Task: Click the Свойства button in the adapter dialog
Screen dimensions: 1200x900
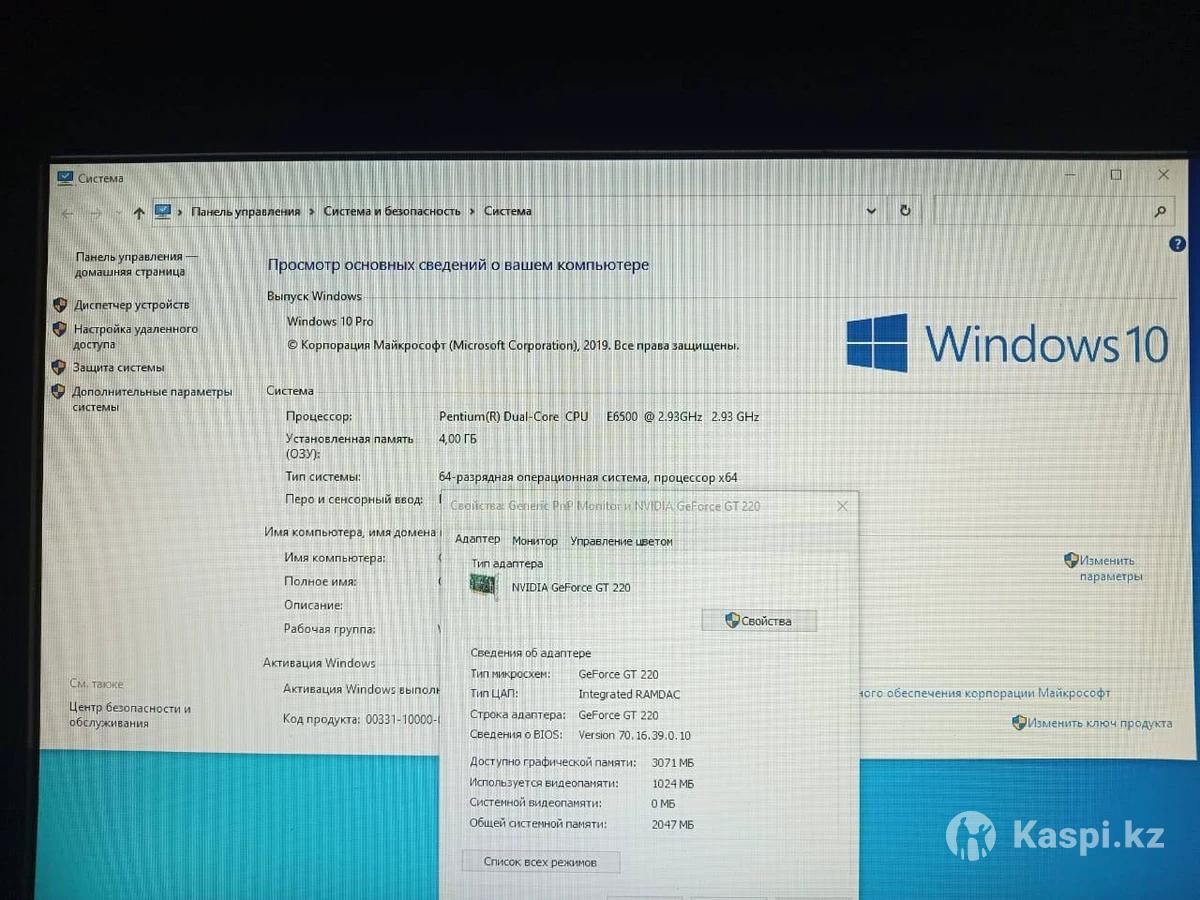Action: coord(759,621)
